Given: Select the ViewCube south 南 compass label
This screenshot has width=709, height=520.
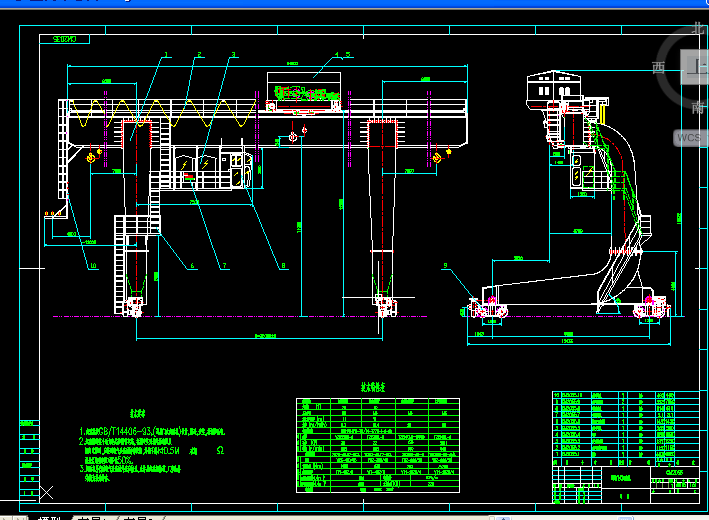Looking at the screenshot, I should click(698, 106).
